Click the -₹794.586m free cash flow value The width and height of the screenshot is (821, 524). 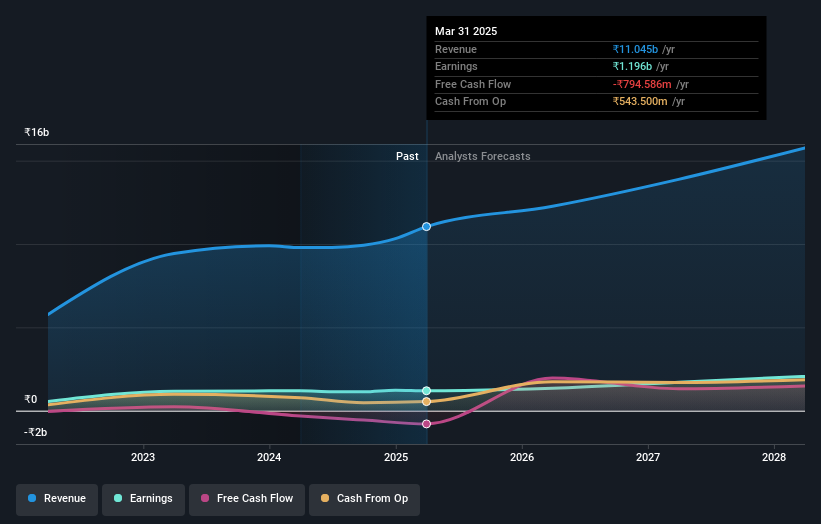(x=642, y=84)
